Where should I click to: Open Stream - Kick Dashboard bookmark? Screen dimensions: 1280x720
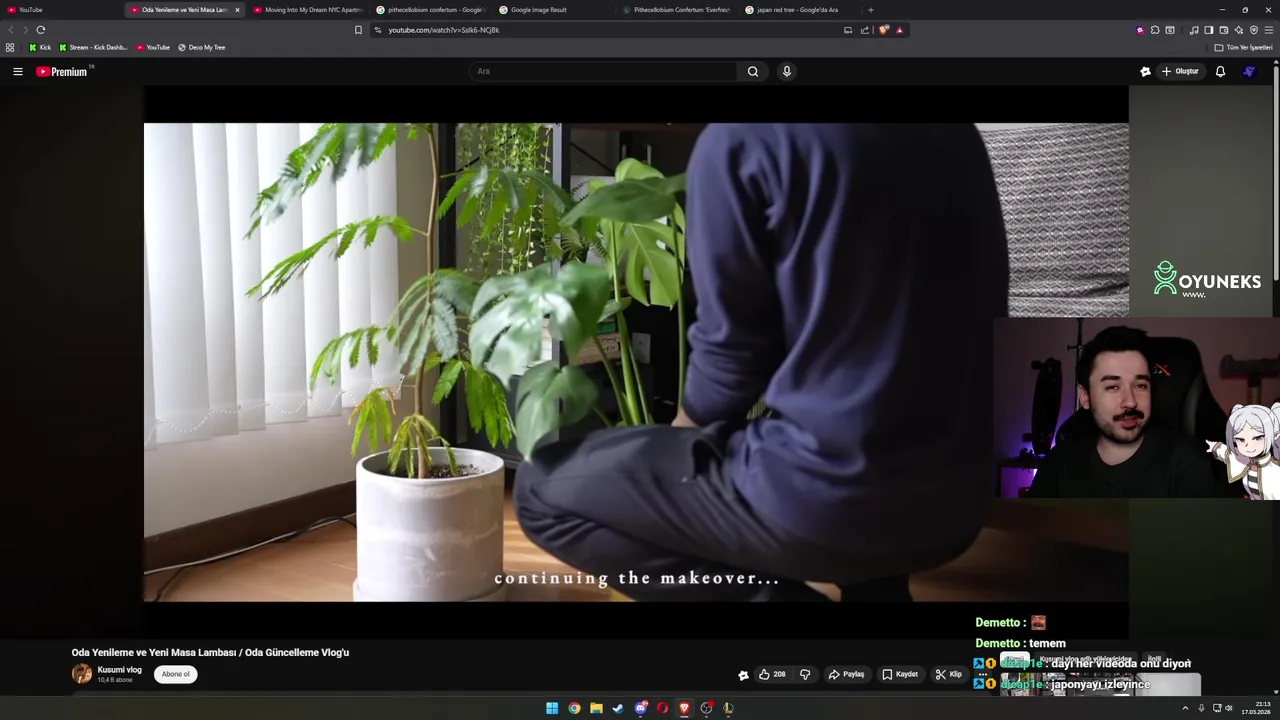tap(93, 47)
